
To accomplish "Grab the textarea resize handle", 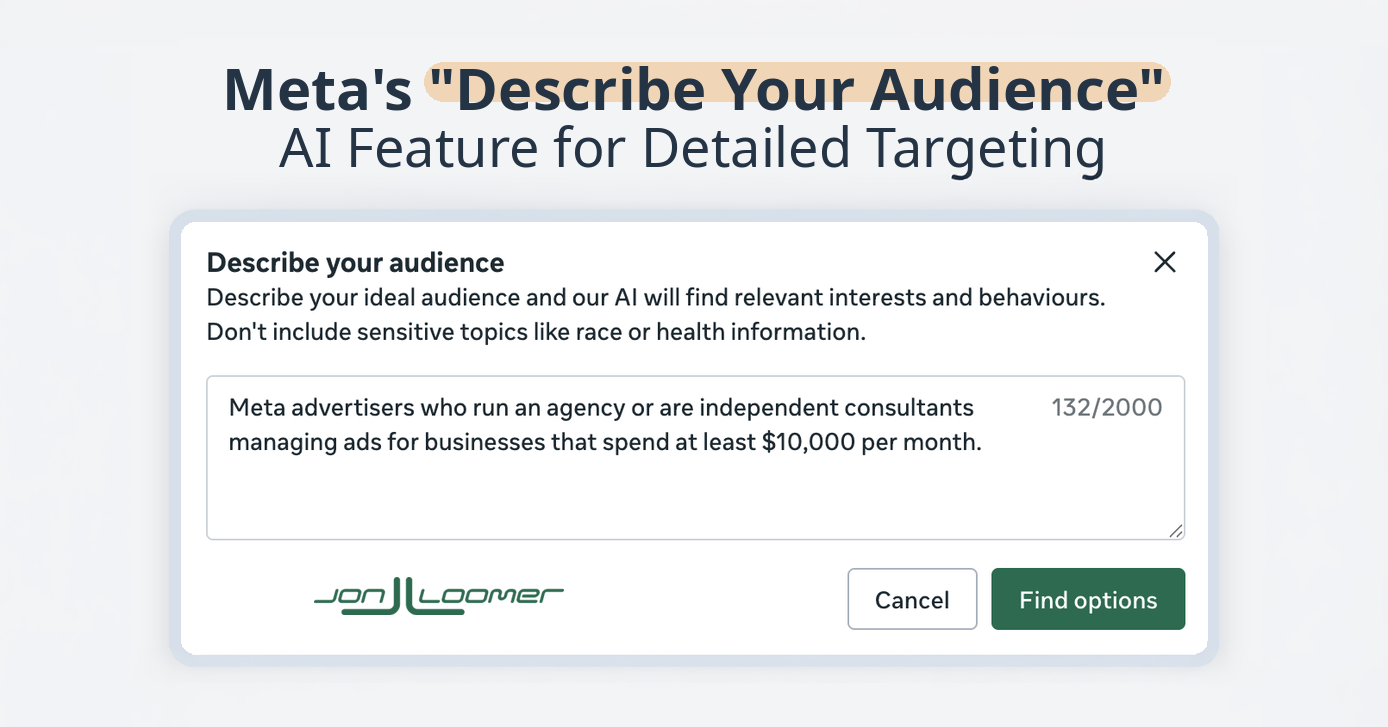I will tap(1176, 531).
